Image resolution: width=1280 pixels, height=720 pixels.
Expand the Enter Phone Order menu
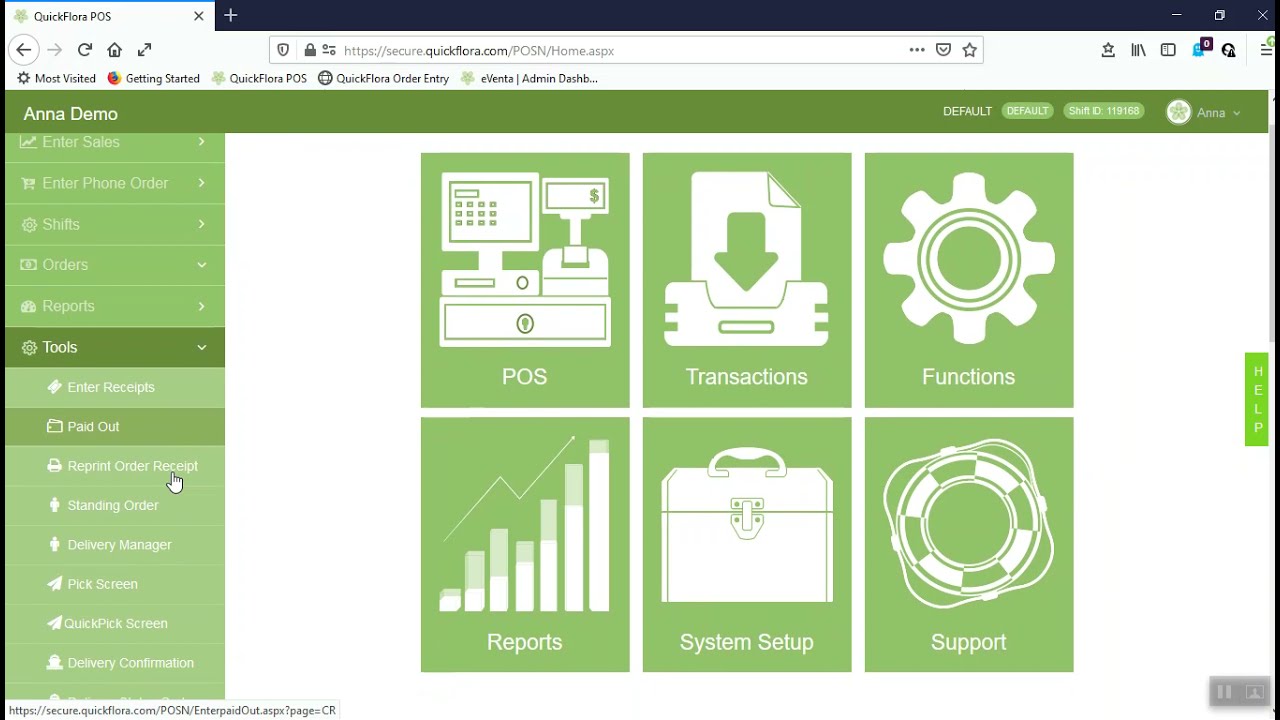[x=115, y=183]
